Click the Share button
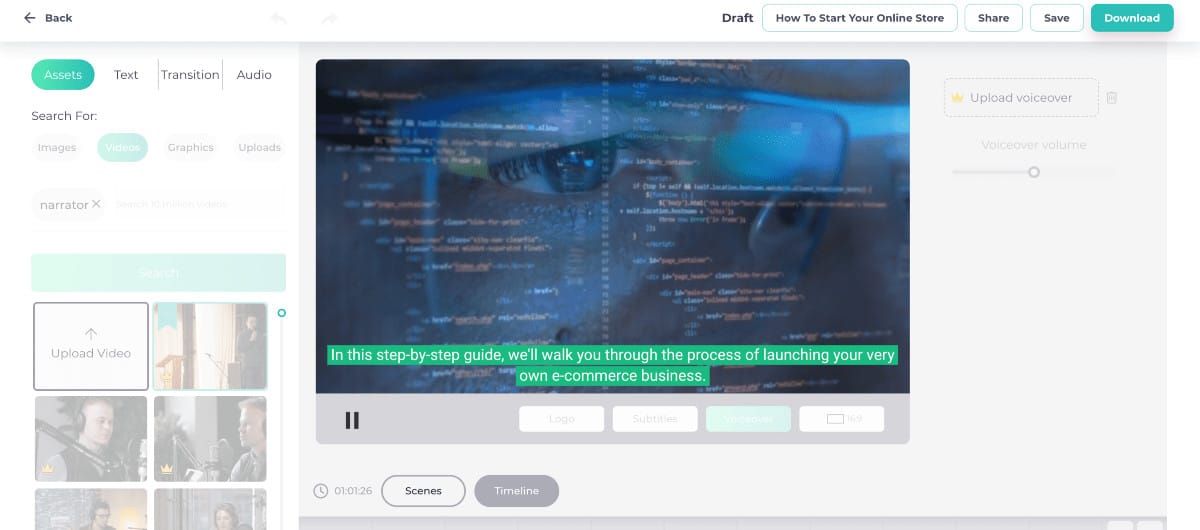This screenshot has height=530, width=1200. point(993,18)
